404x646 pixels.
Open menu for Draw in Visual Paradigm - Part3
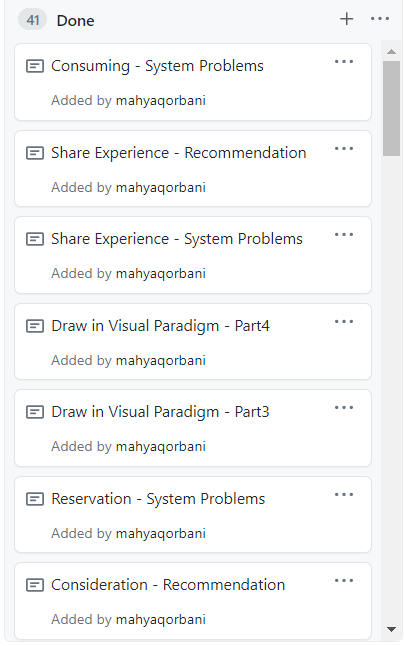[344, 408]
